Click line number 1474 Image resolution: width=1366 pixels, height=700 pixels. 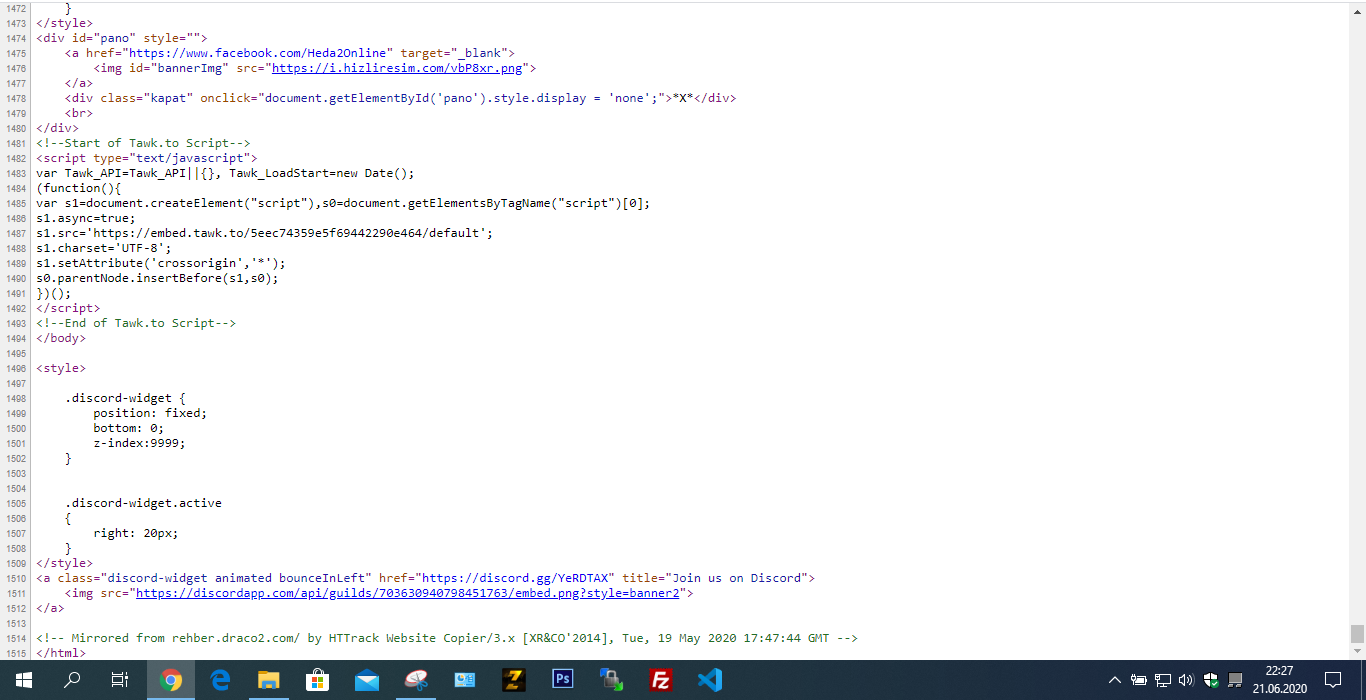click(x=16, y=38)
